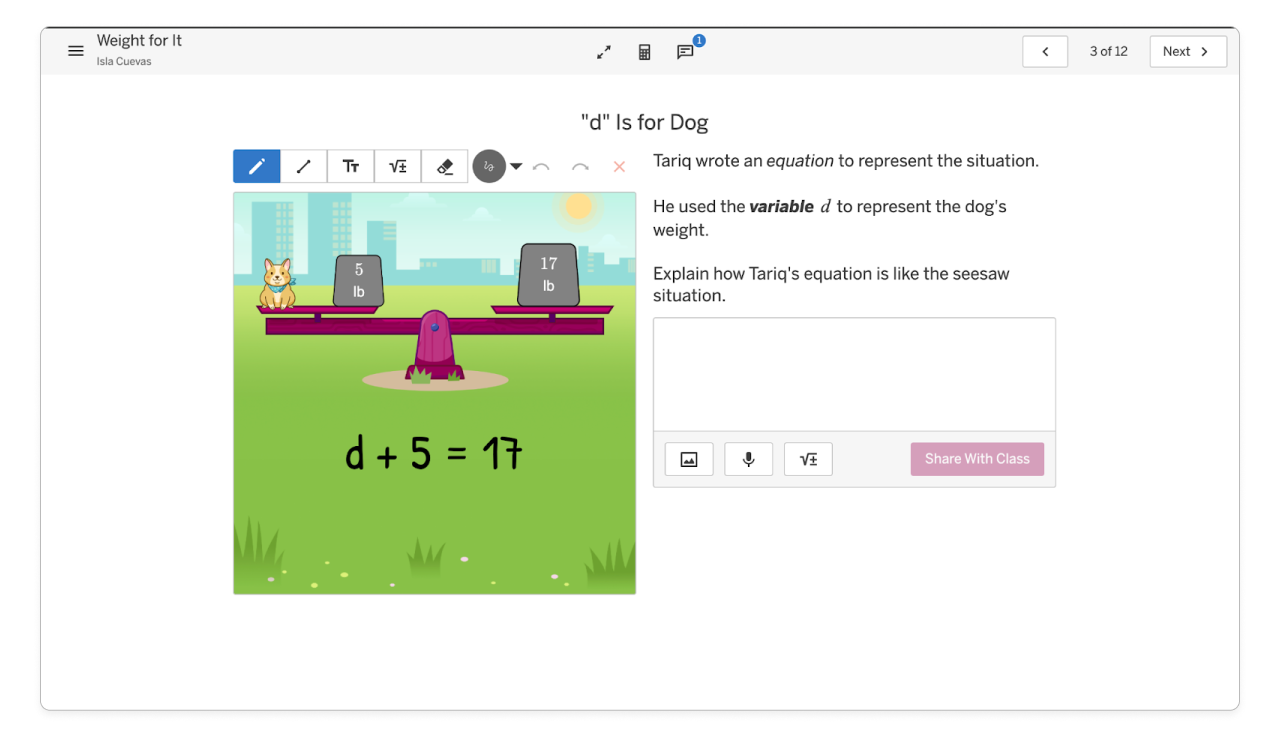Open the hamburger navigation menu
Screen dimensions: 1280x735
(76, 51)
